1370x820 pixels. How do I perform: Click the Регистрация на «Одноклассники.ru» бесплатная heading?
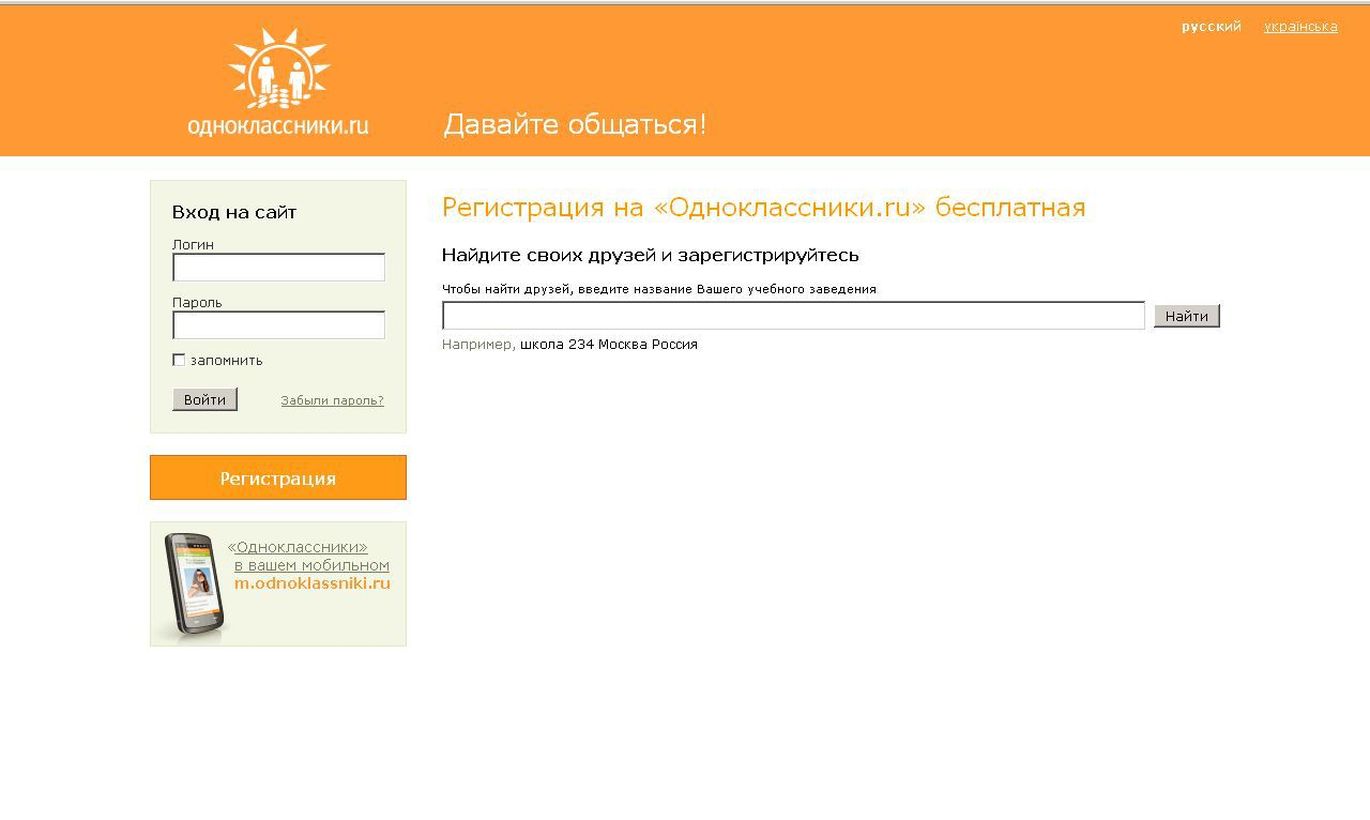click(764, 207)
